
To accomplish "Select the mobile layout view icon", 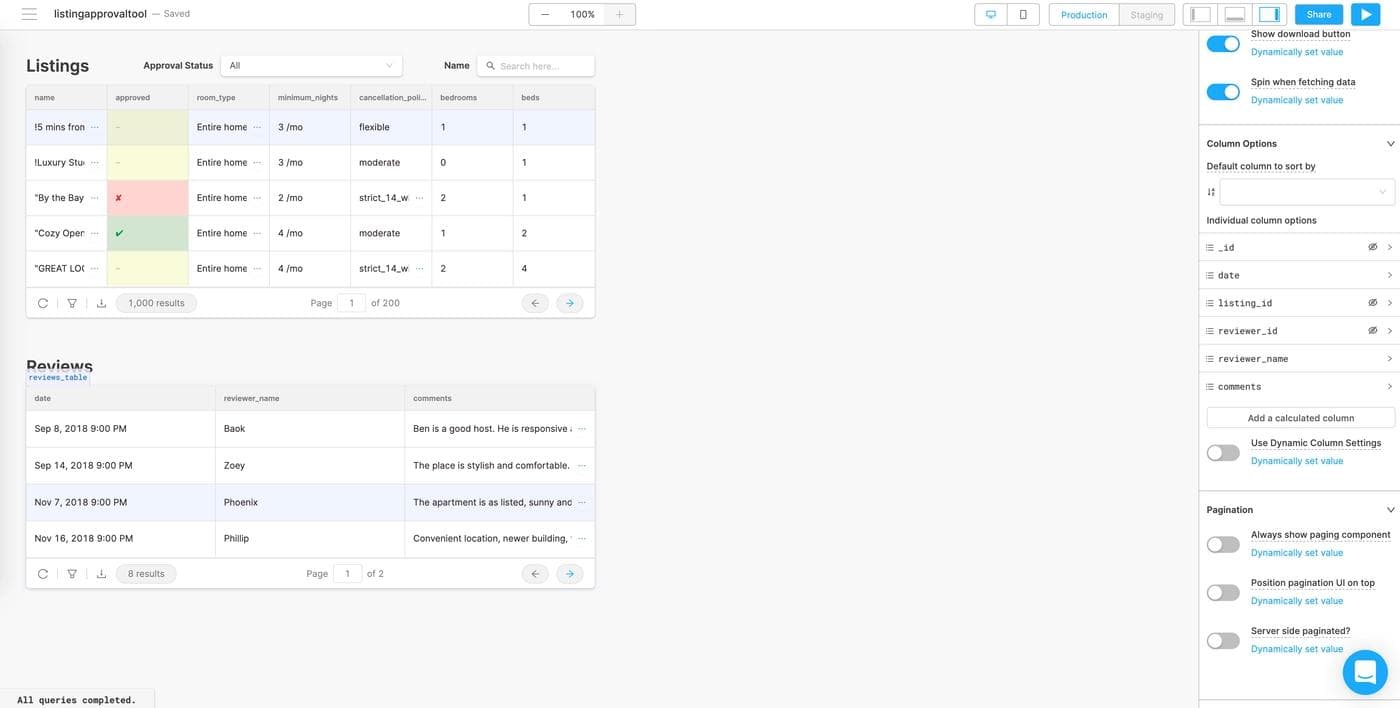I will [x=1023, y=14].
